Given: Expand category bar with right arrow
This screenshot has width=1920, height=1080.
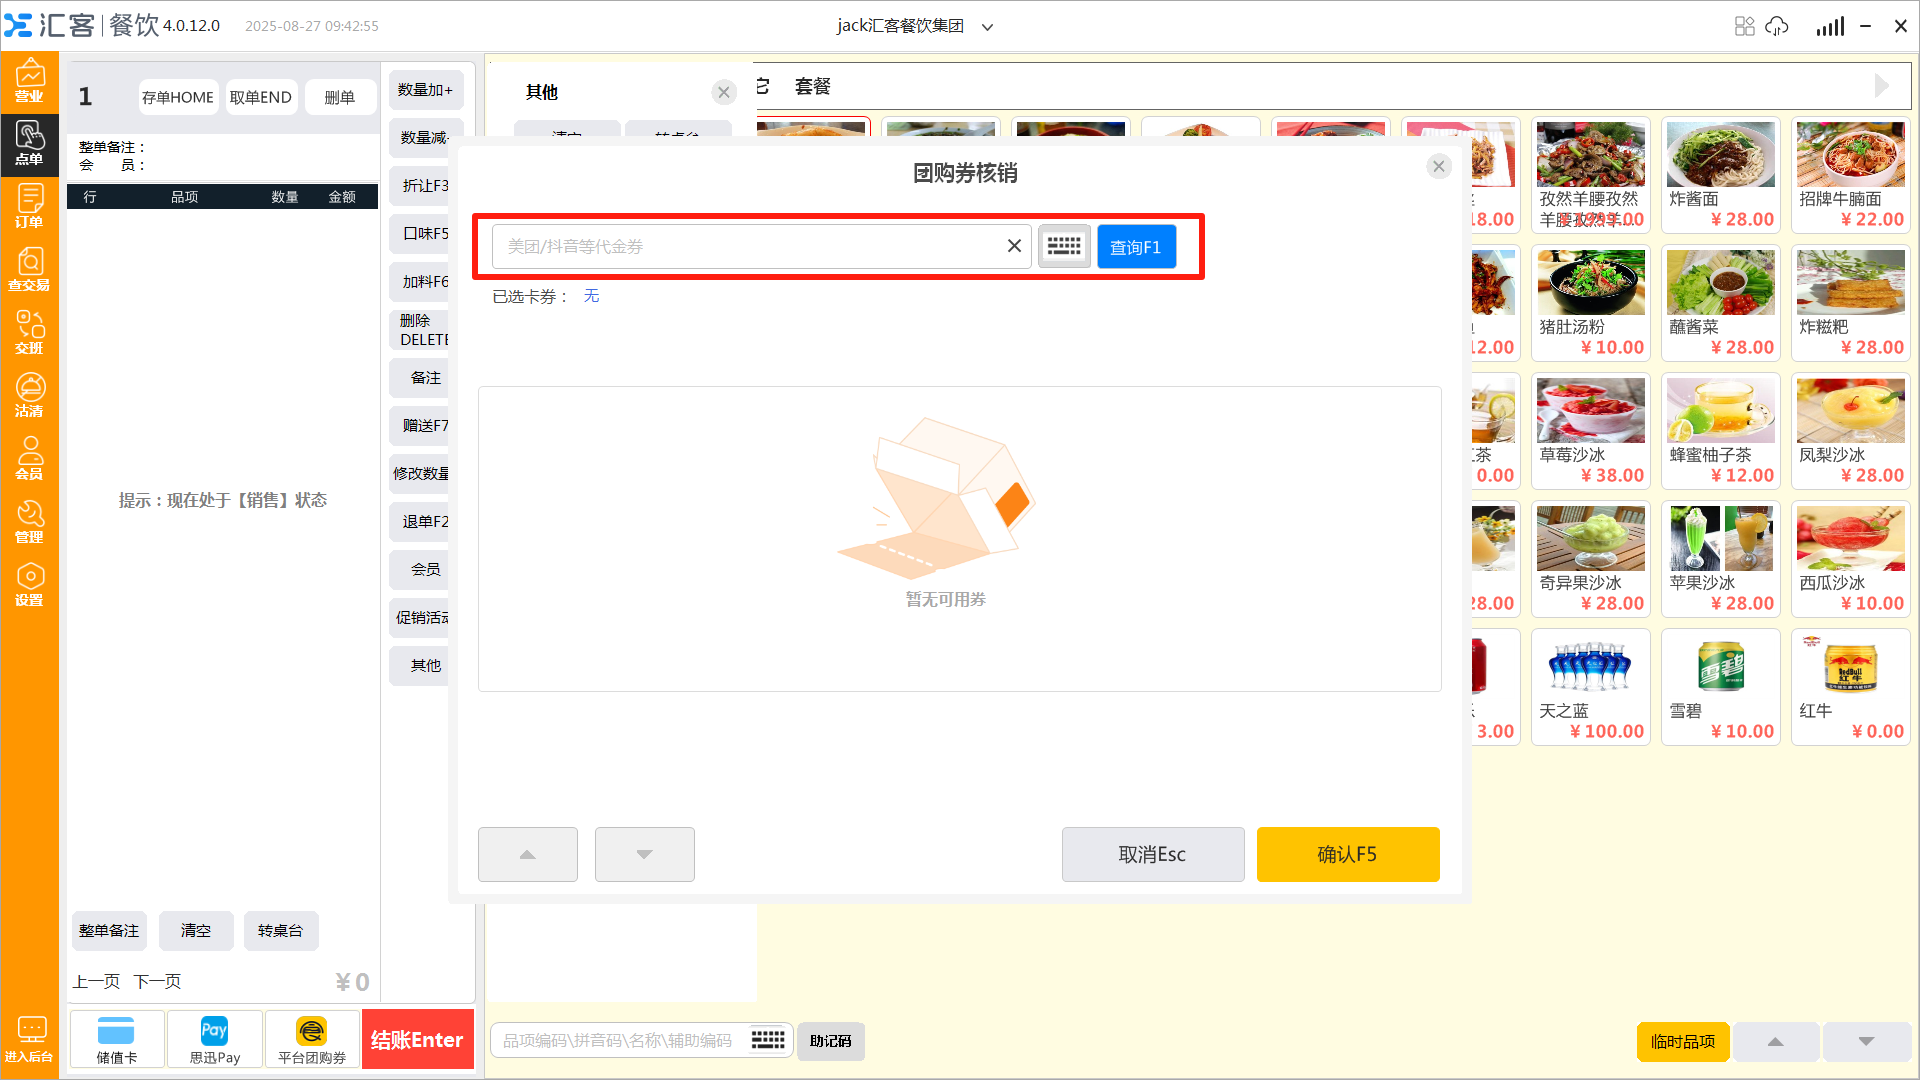Looking at the screenshot, I should 1881,86.
